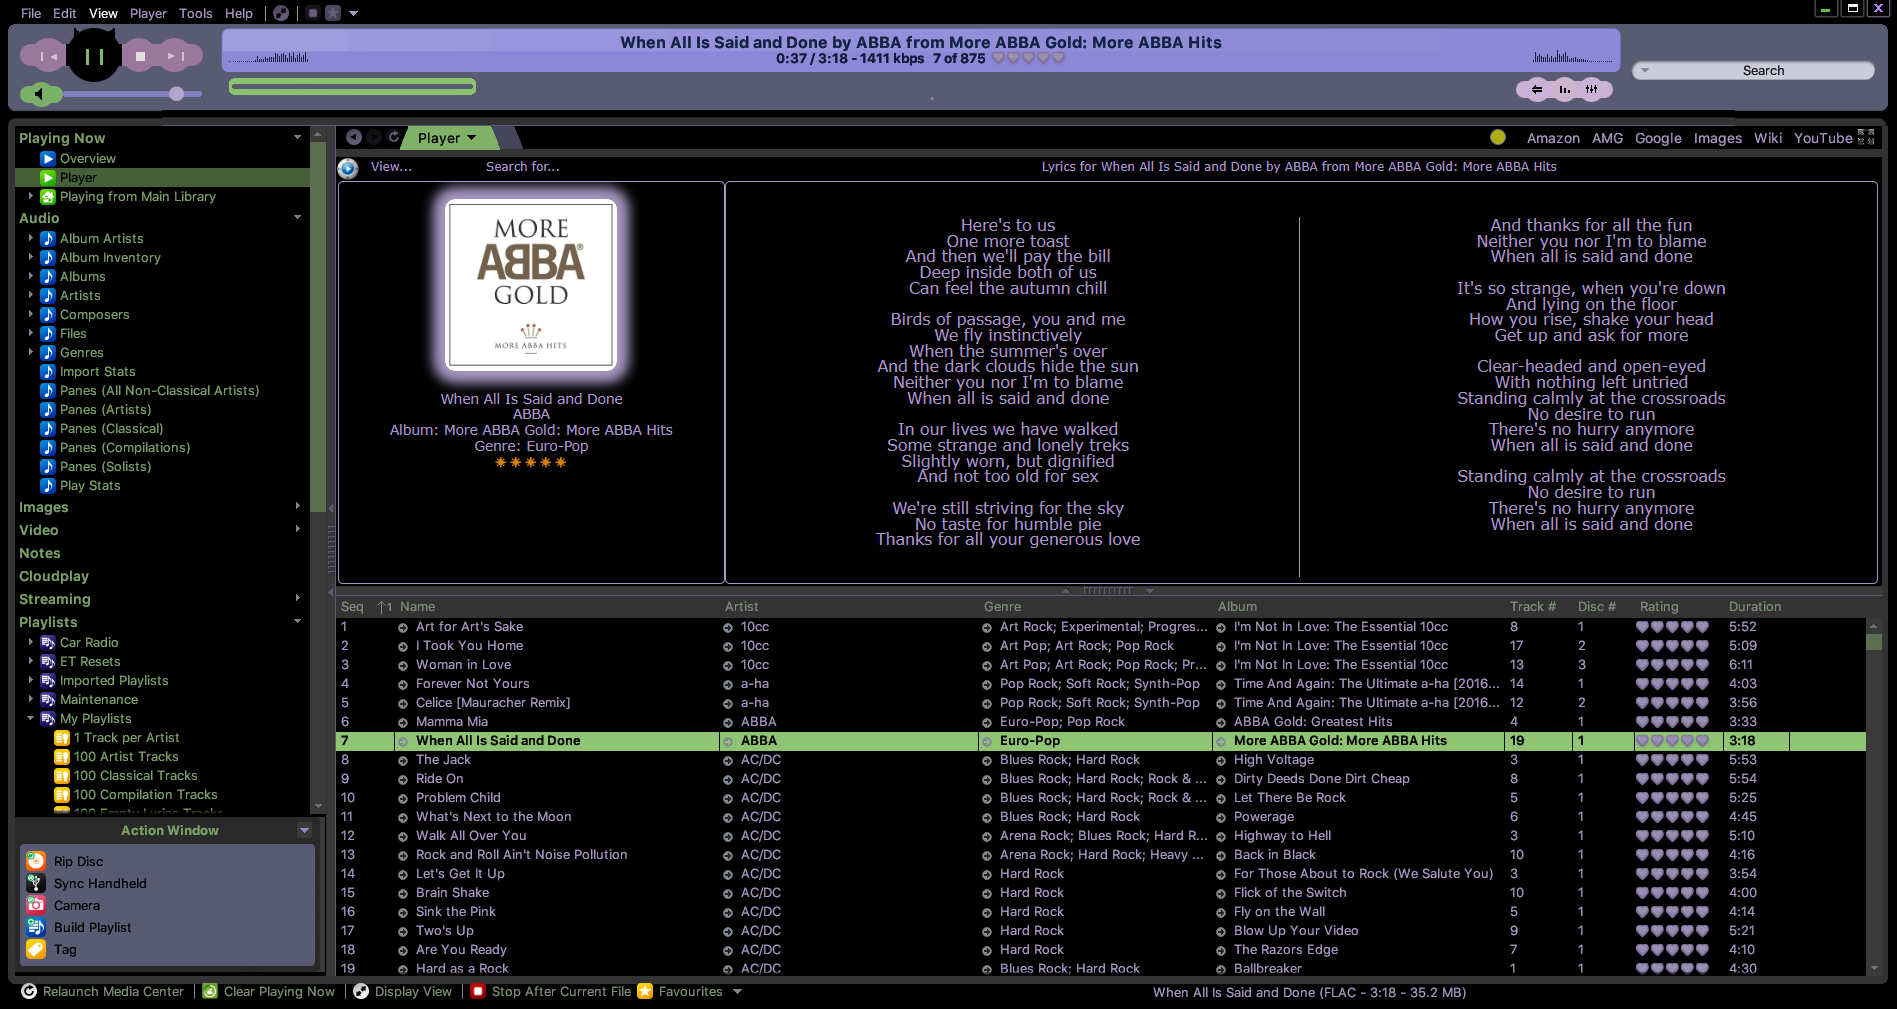
Task: Refresh the view with the reload icon
Action: tap(394, 137)
